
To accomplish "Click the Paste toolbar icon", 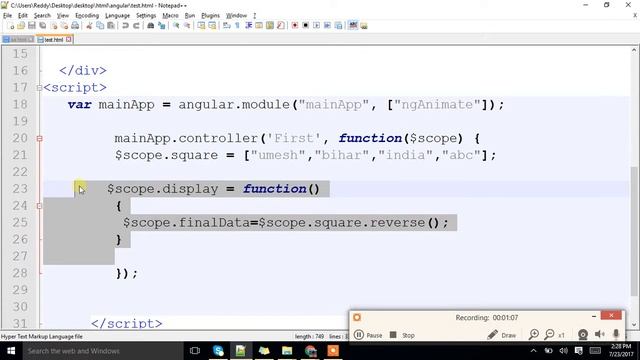I will 111,26.
